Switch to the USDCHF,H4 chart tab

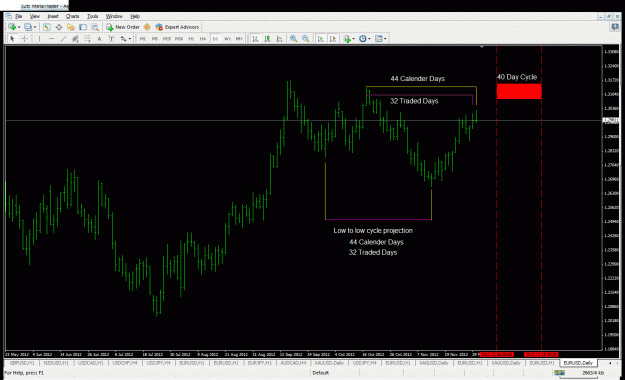[x=125, y=363]
